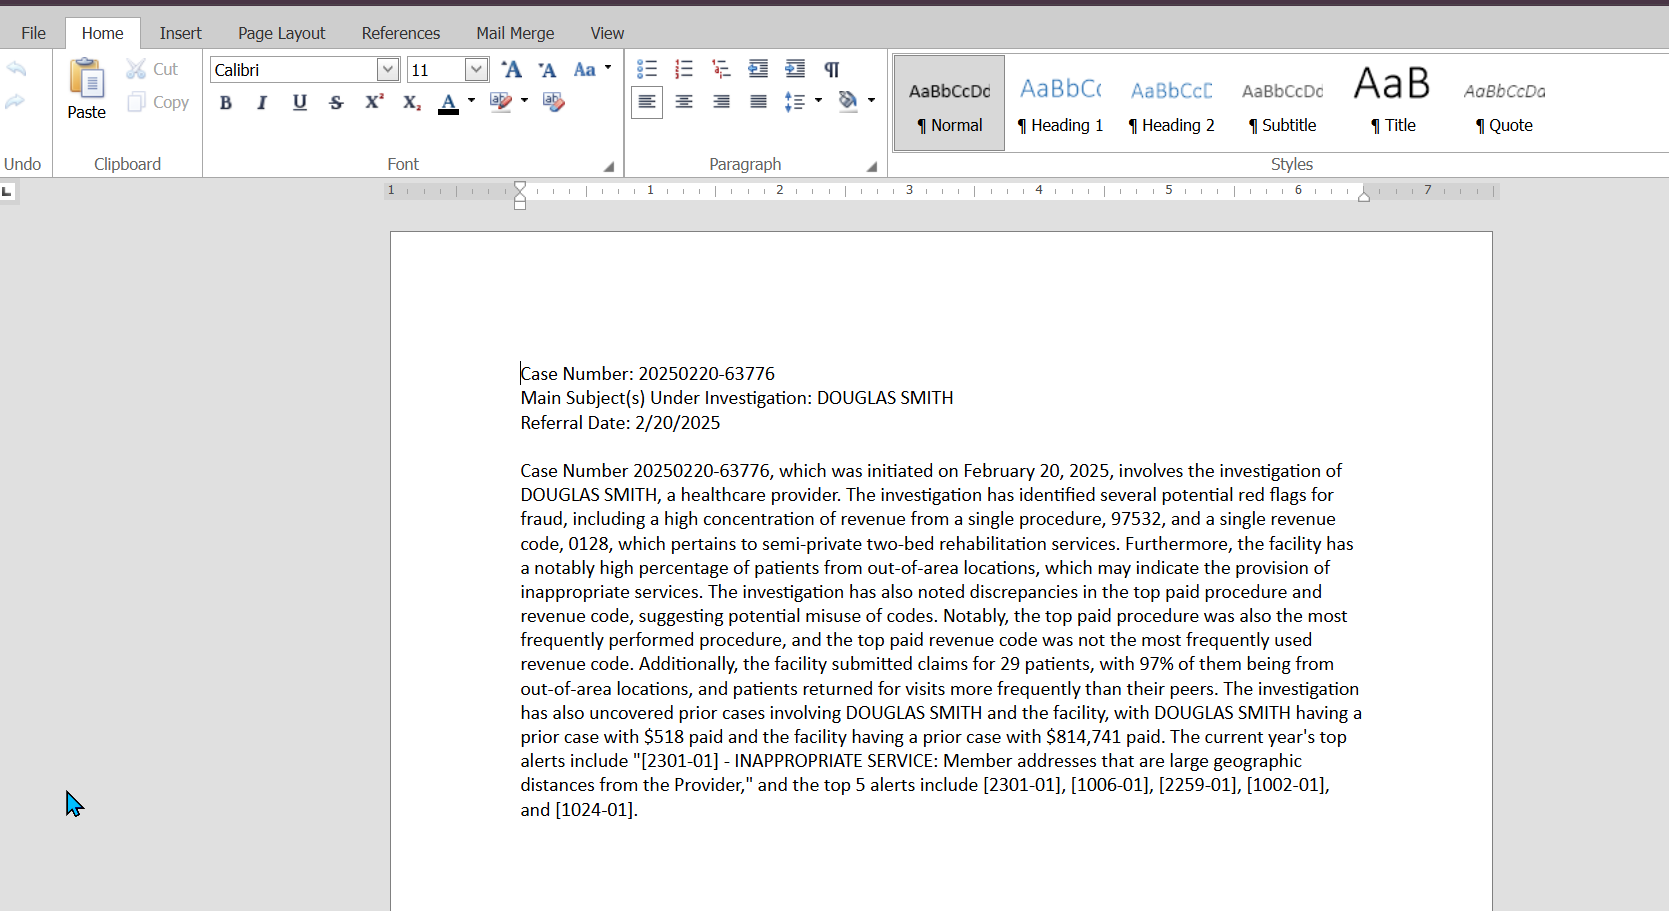Select the numbered list icon
Viewport: 1669px width, 911px height.
(x=684, y=69)
